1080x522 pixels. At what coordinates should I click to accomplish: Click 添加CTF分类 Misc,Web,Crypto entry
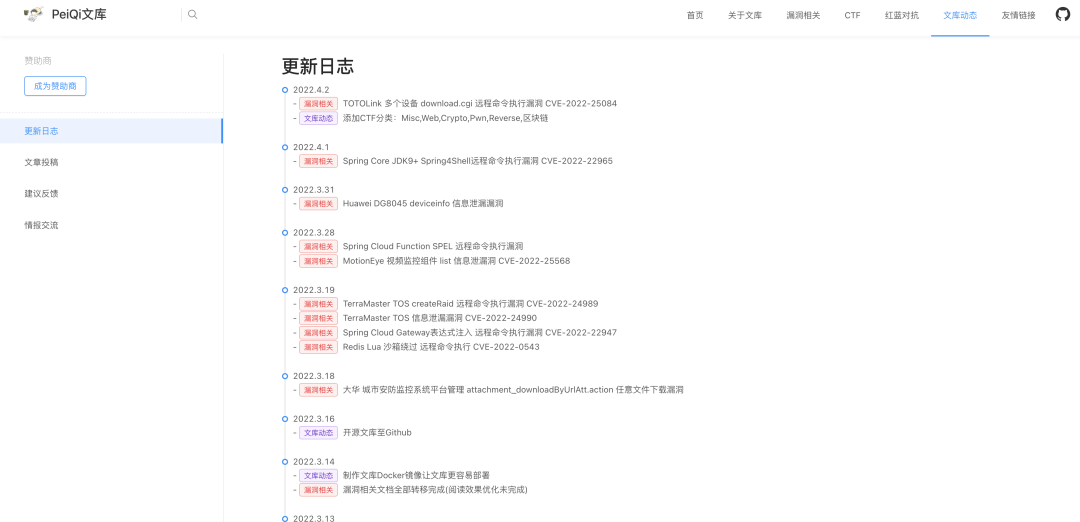pos(446,118)
